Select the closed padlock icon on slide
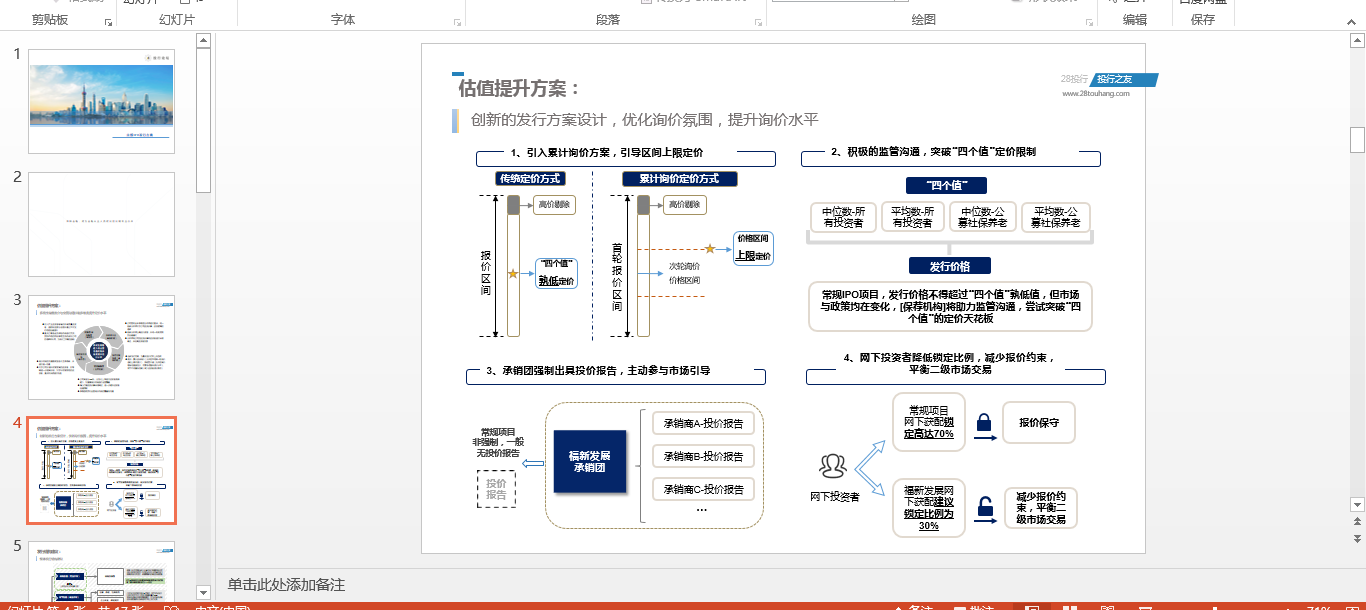 click(984, 421)
